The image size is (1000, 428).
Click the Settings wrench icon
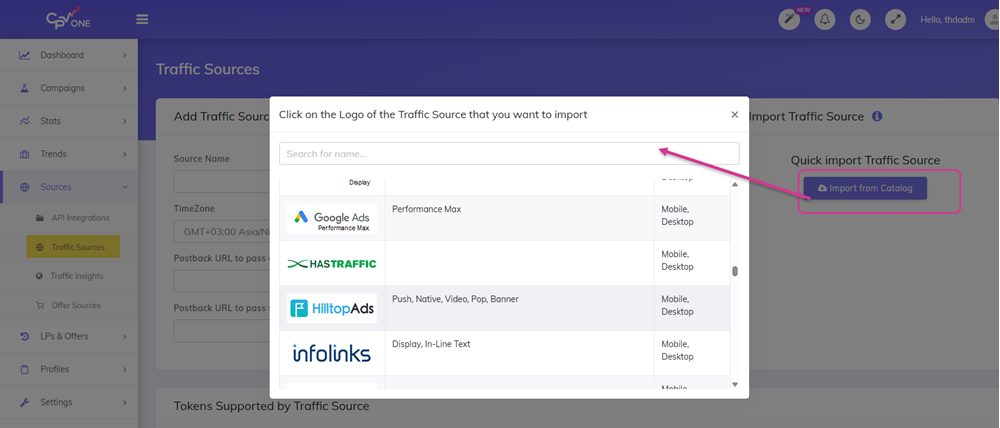click(24, 402)
